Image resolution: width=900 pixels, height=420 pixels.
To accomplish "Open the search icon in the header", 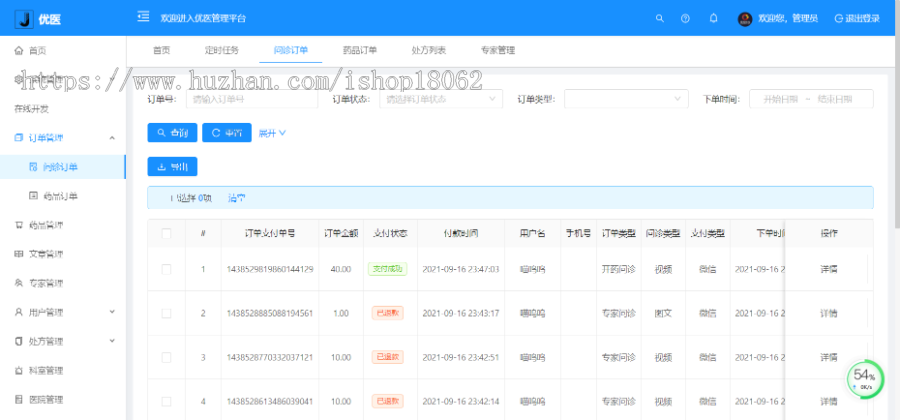I will (660, 18).
